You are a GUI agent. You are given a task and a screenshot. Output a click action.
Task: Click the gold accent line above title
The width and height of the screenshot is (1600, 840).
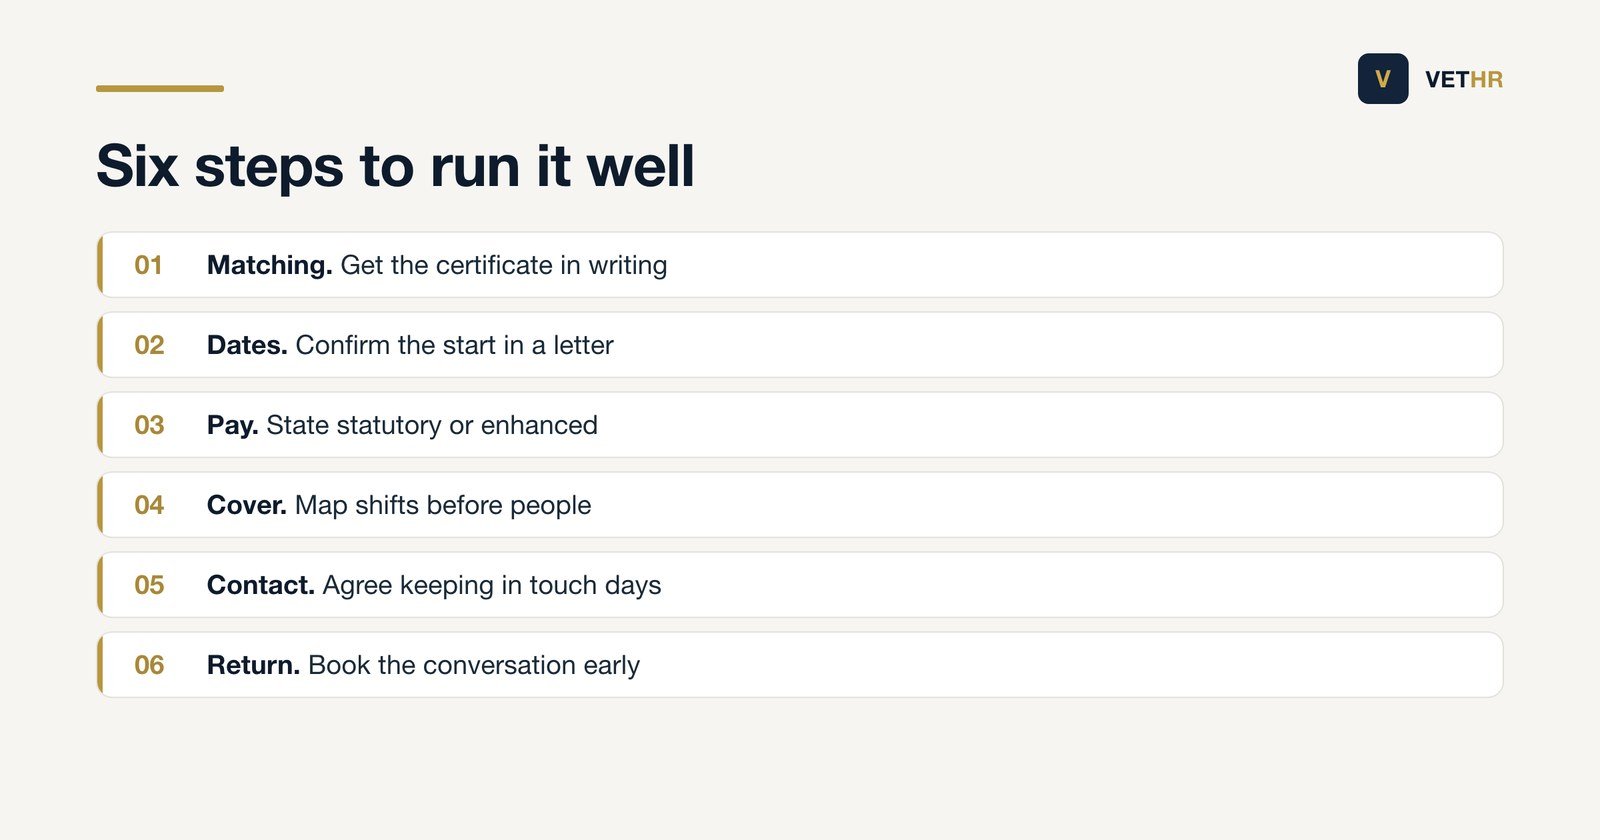tap(160, 88)
